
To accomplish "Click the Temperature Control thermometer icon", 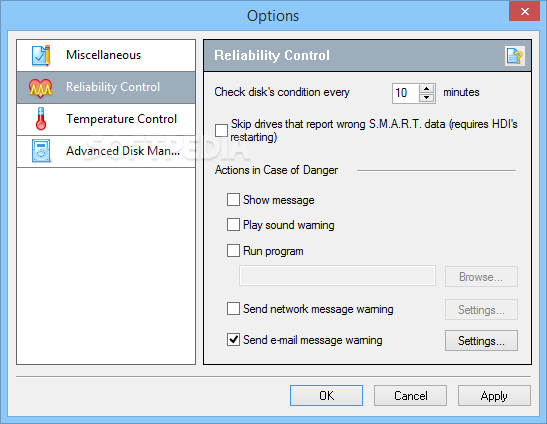I will pos(41,119).
